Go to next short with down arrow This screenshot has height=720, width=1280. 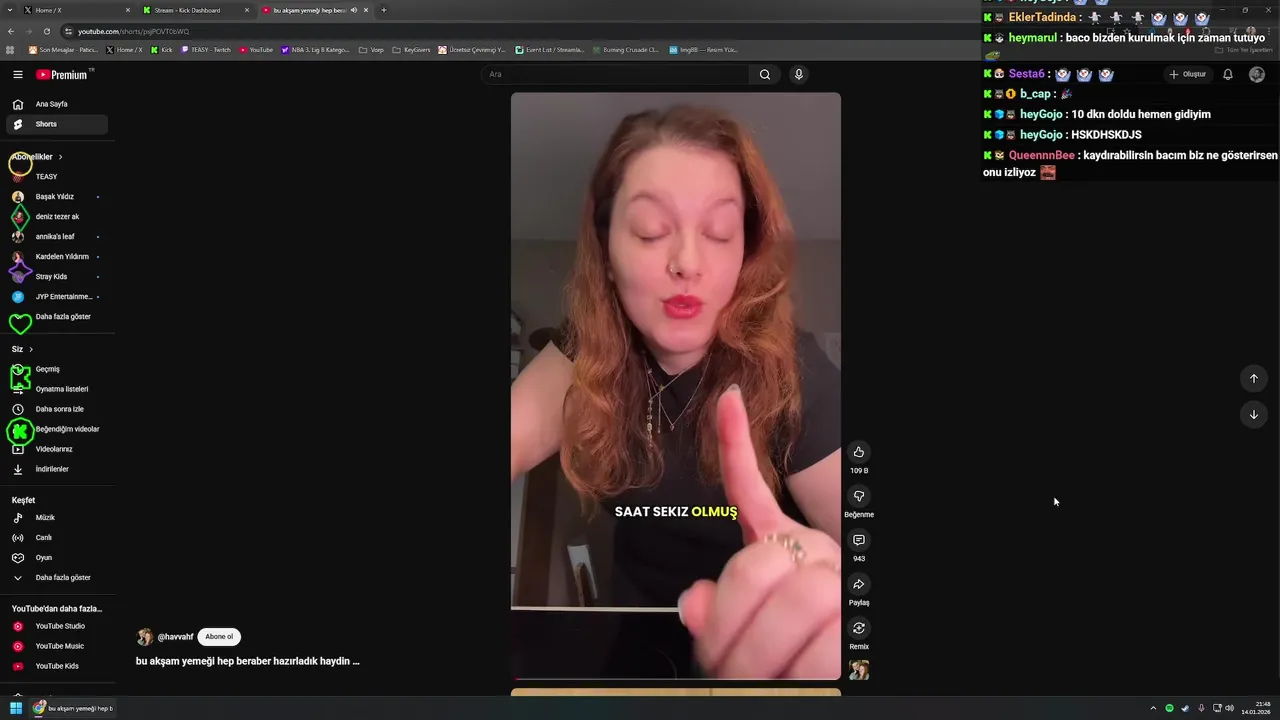[x=1254, y=414]
